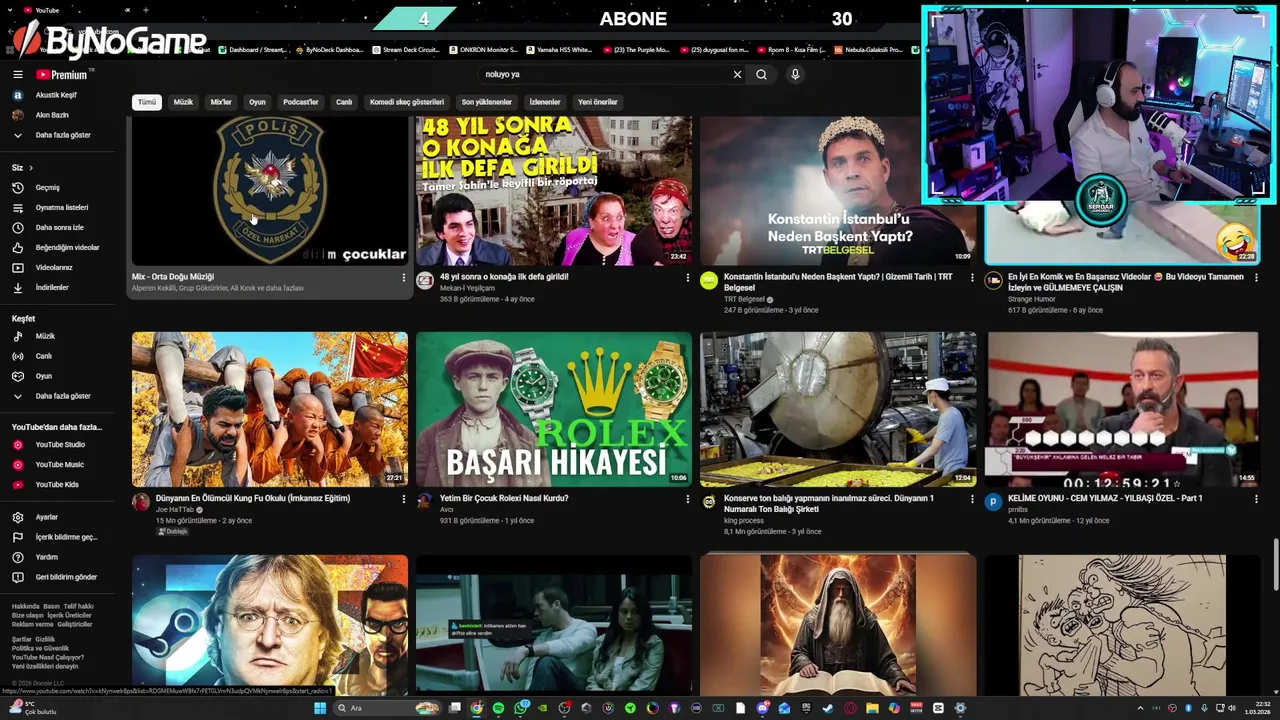Open the YouTube hamburger guide menu
This screenshot has width=1280, height=720.
17,74
